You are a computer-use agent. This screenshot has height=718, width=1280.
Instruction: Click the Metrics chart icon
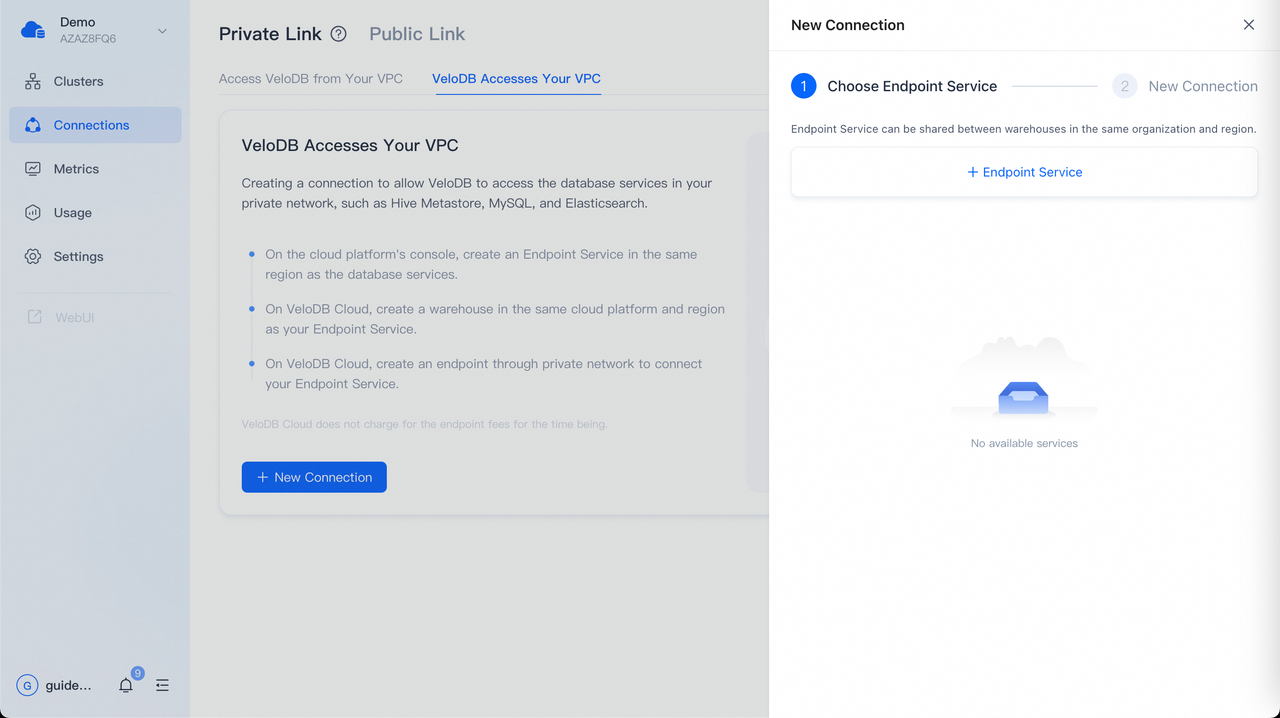coord(33,169)
